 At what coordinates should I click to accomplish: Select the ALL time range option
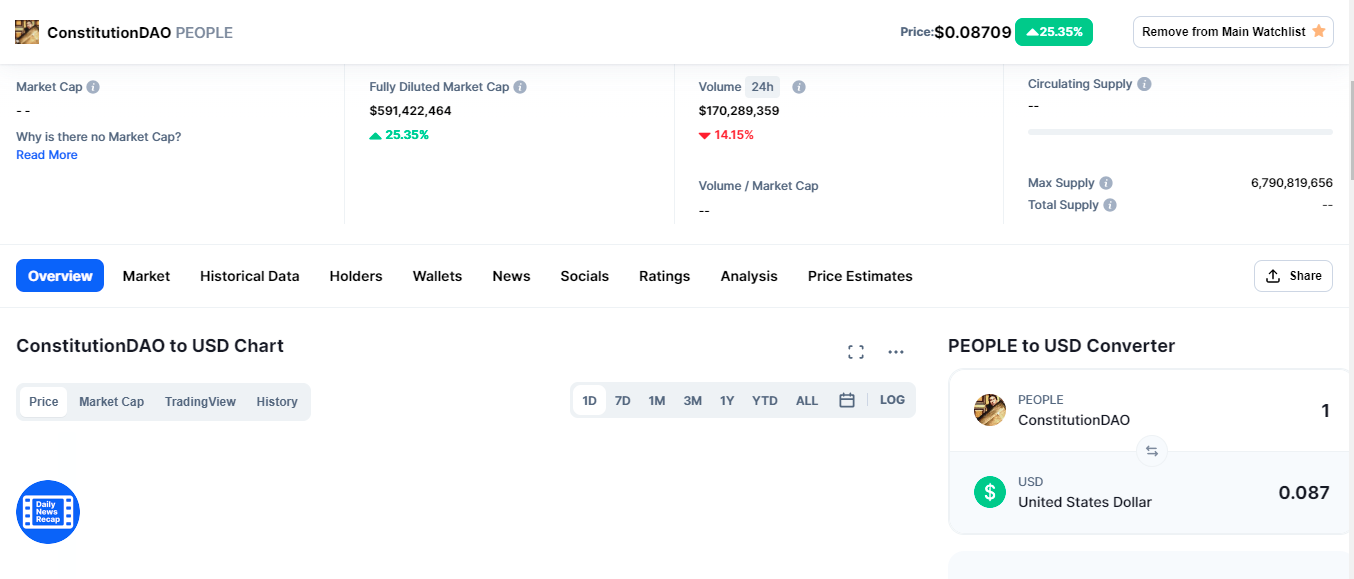(x=807, y=401)
